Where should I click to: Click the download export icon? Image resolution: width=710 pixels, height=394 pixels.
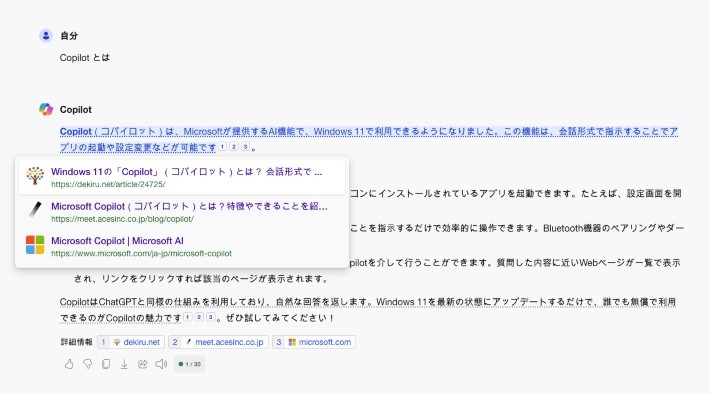[x=124, y=364]
